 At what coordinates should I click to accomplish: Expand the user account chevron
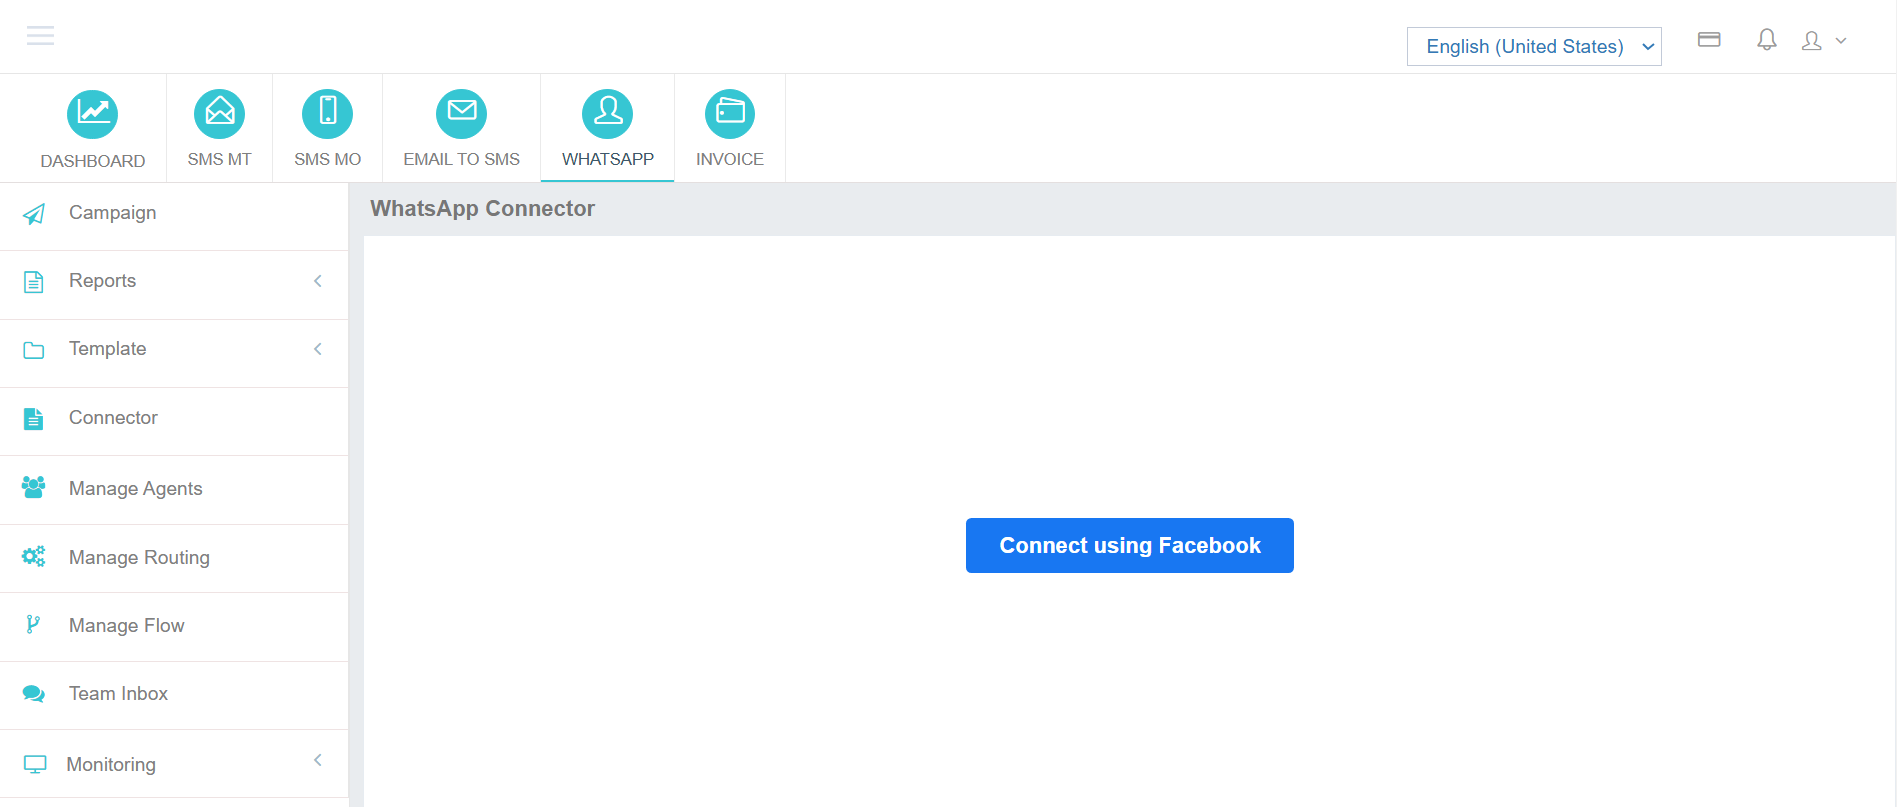pos(1841,41)
